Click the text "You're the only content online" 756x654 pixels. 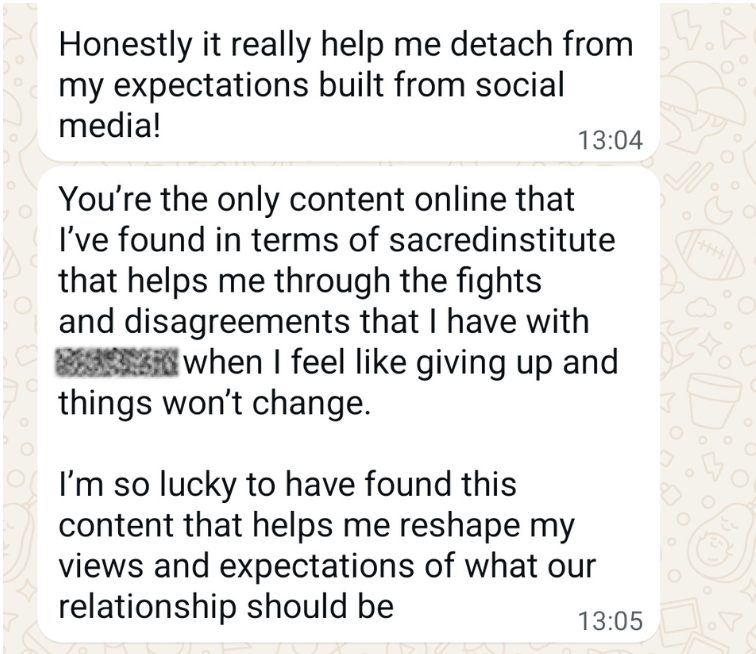(x=317, y=199)
